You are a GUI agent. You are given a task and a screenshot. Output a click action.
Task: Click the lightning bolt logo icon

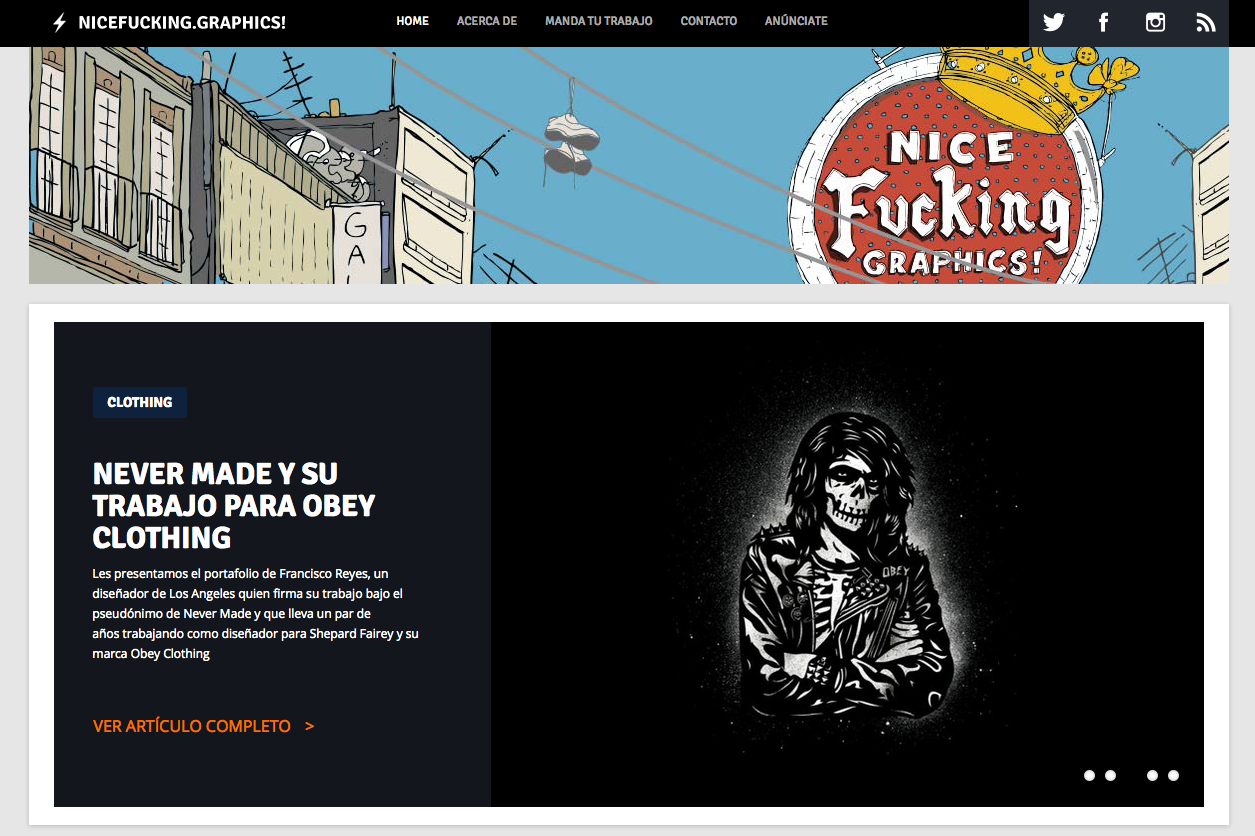[60, 22]
